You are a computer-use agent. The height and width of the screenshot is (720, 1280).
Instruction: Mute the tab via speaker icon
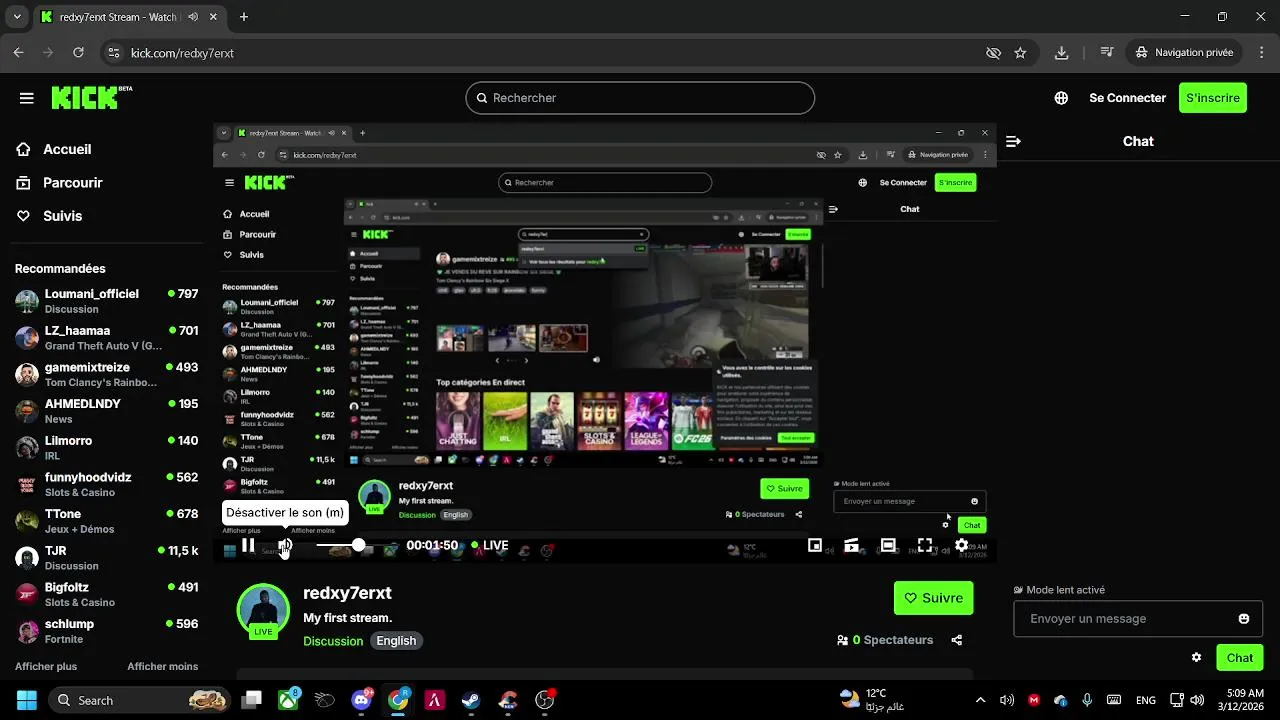point(192,17)
